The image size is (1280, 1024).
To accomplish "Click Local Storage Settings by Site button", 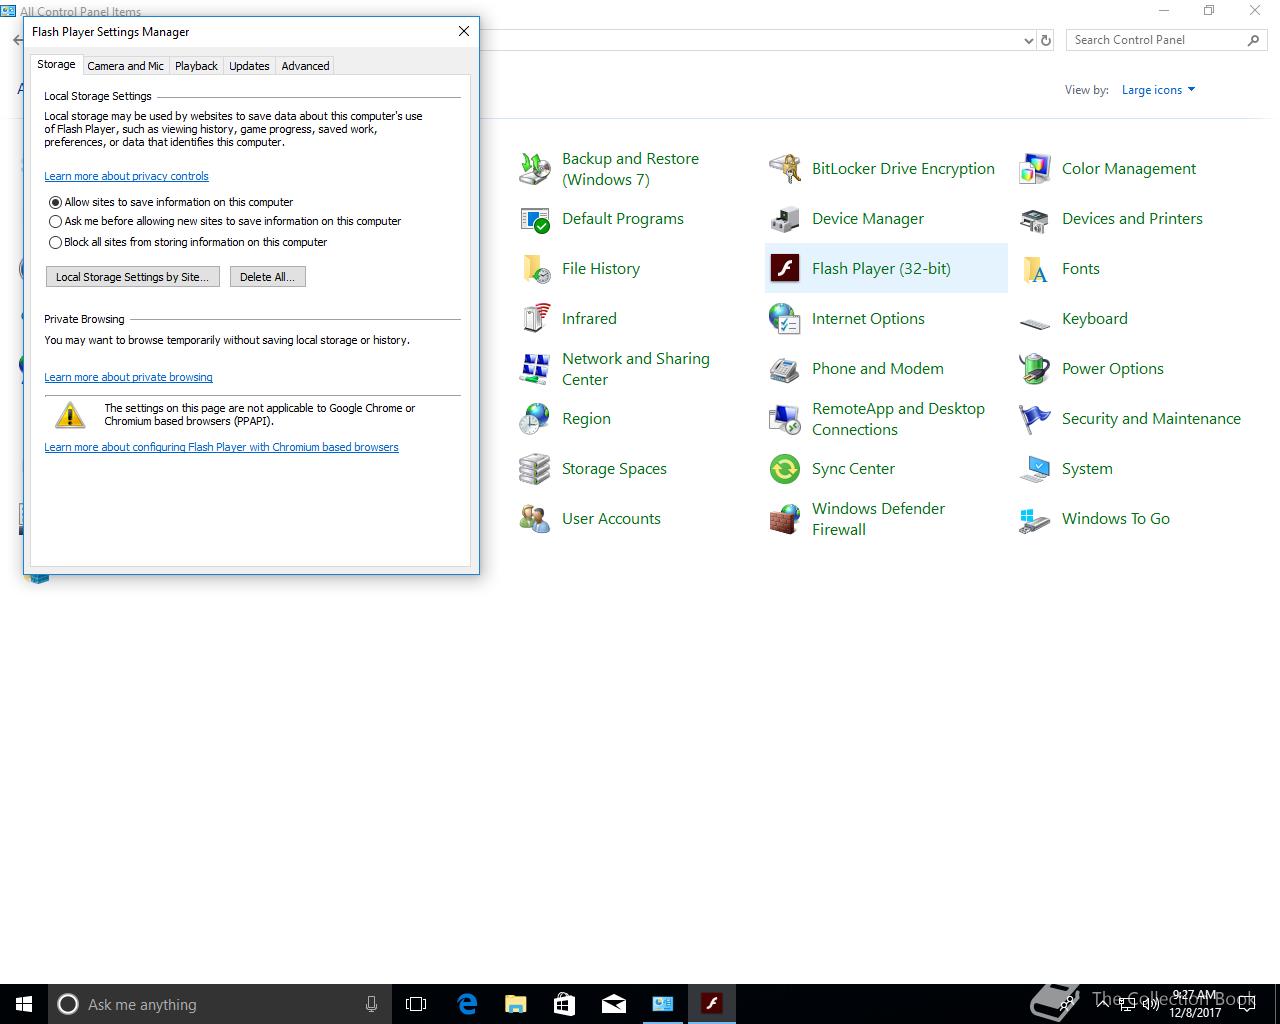I will (x=132, y=277).
